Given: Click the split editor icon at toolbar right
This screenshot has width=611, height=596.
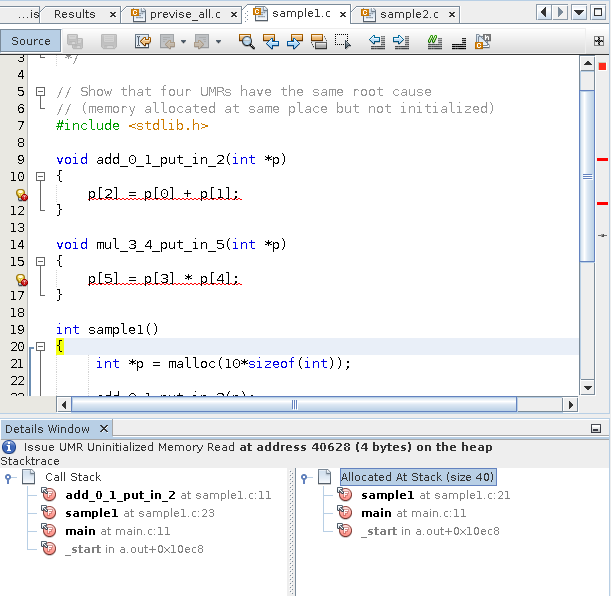Looking at the screenshot, I should tap(599, 41).
